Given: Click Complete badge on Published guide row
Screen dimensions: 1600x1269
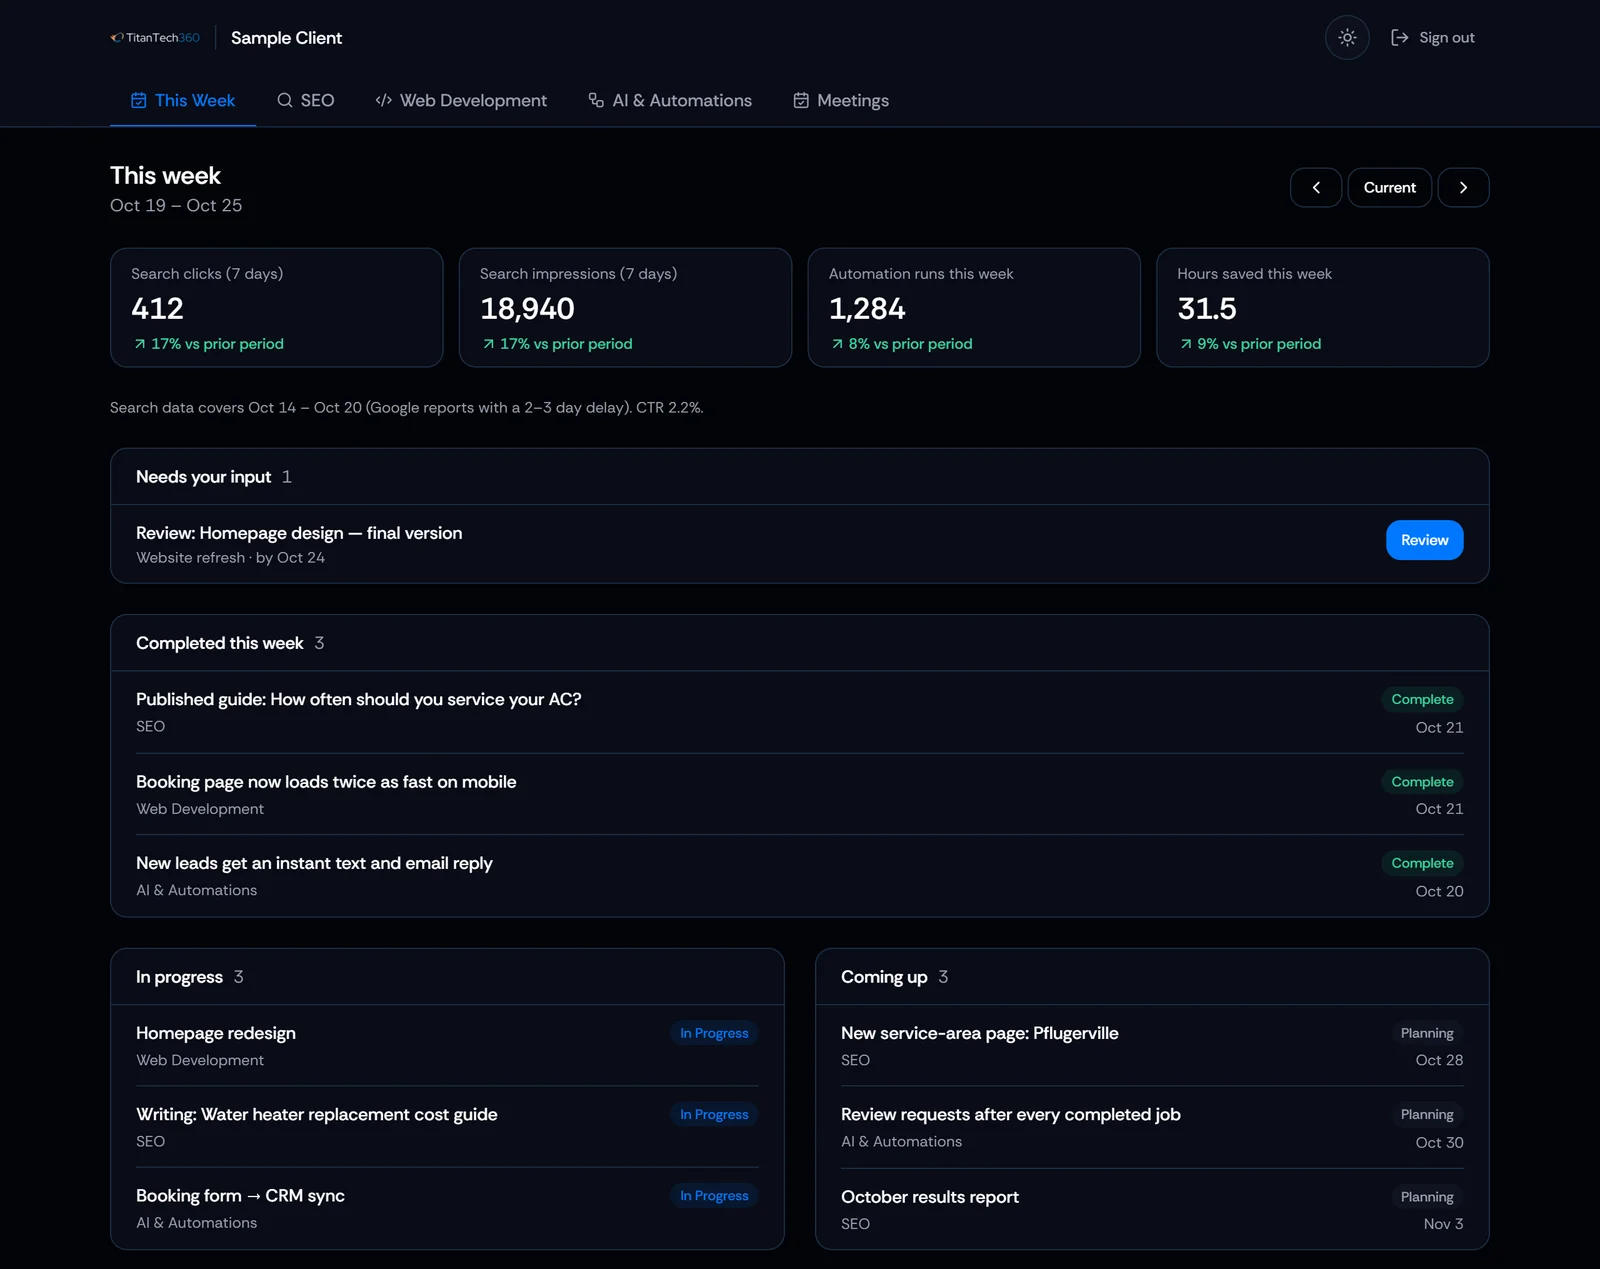Looking at the screenshot, I should point(1422,699).
